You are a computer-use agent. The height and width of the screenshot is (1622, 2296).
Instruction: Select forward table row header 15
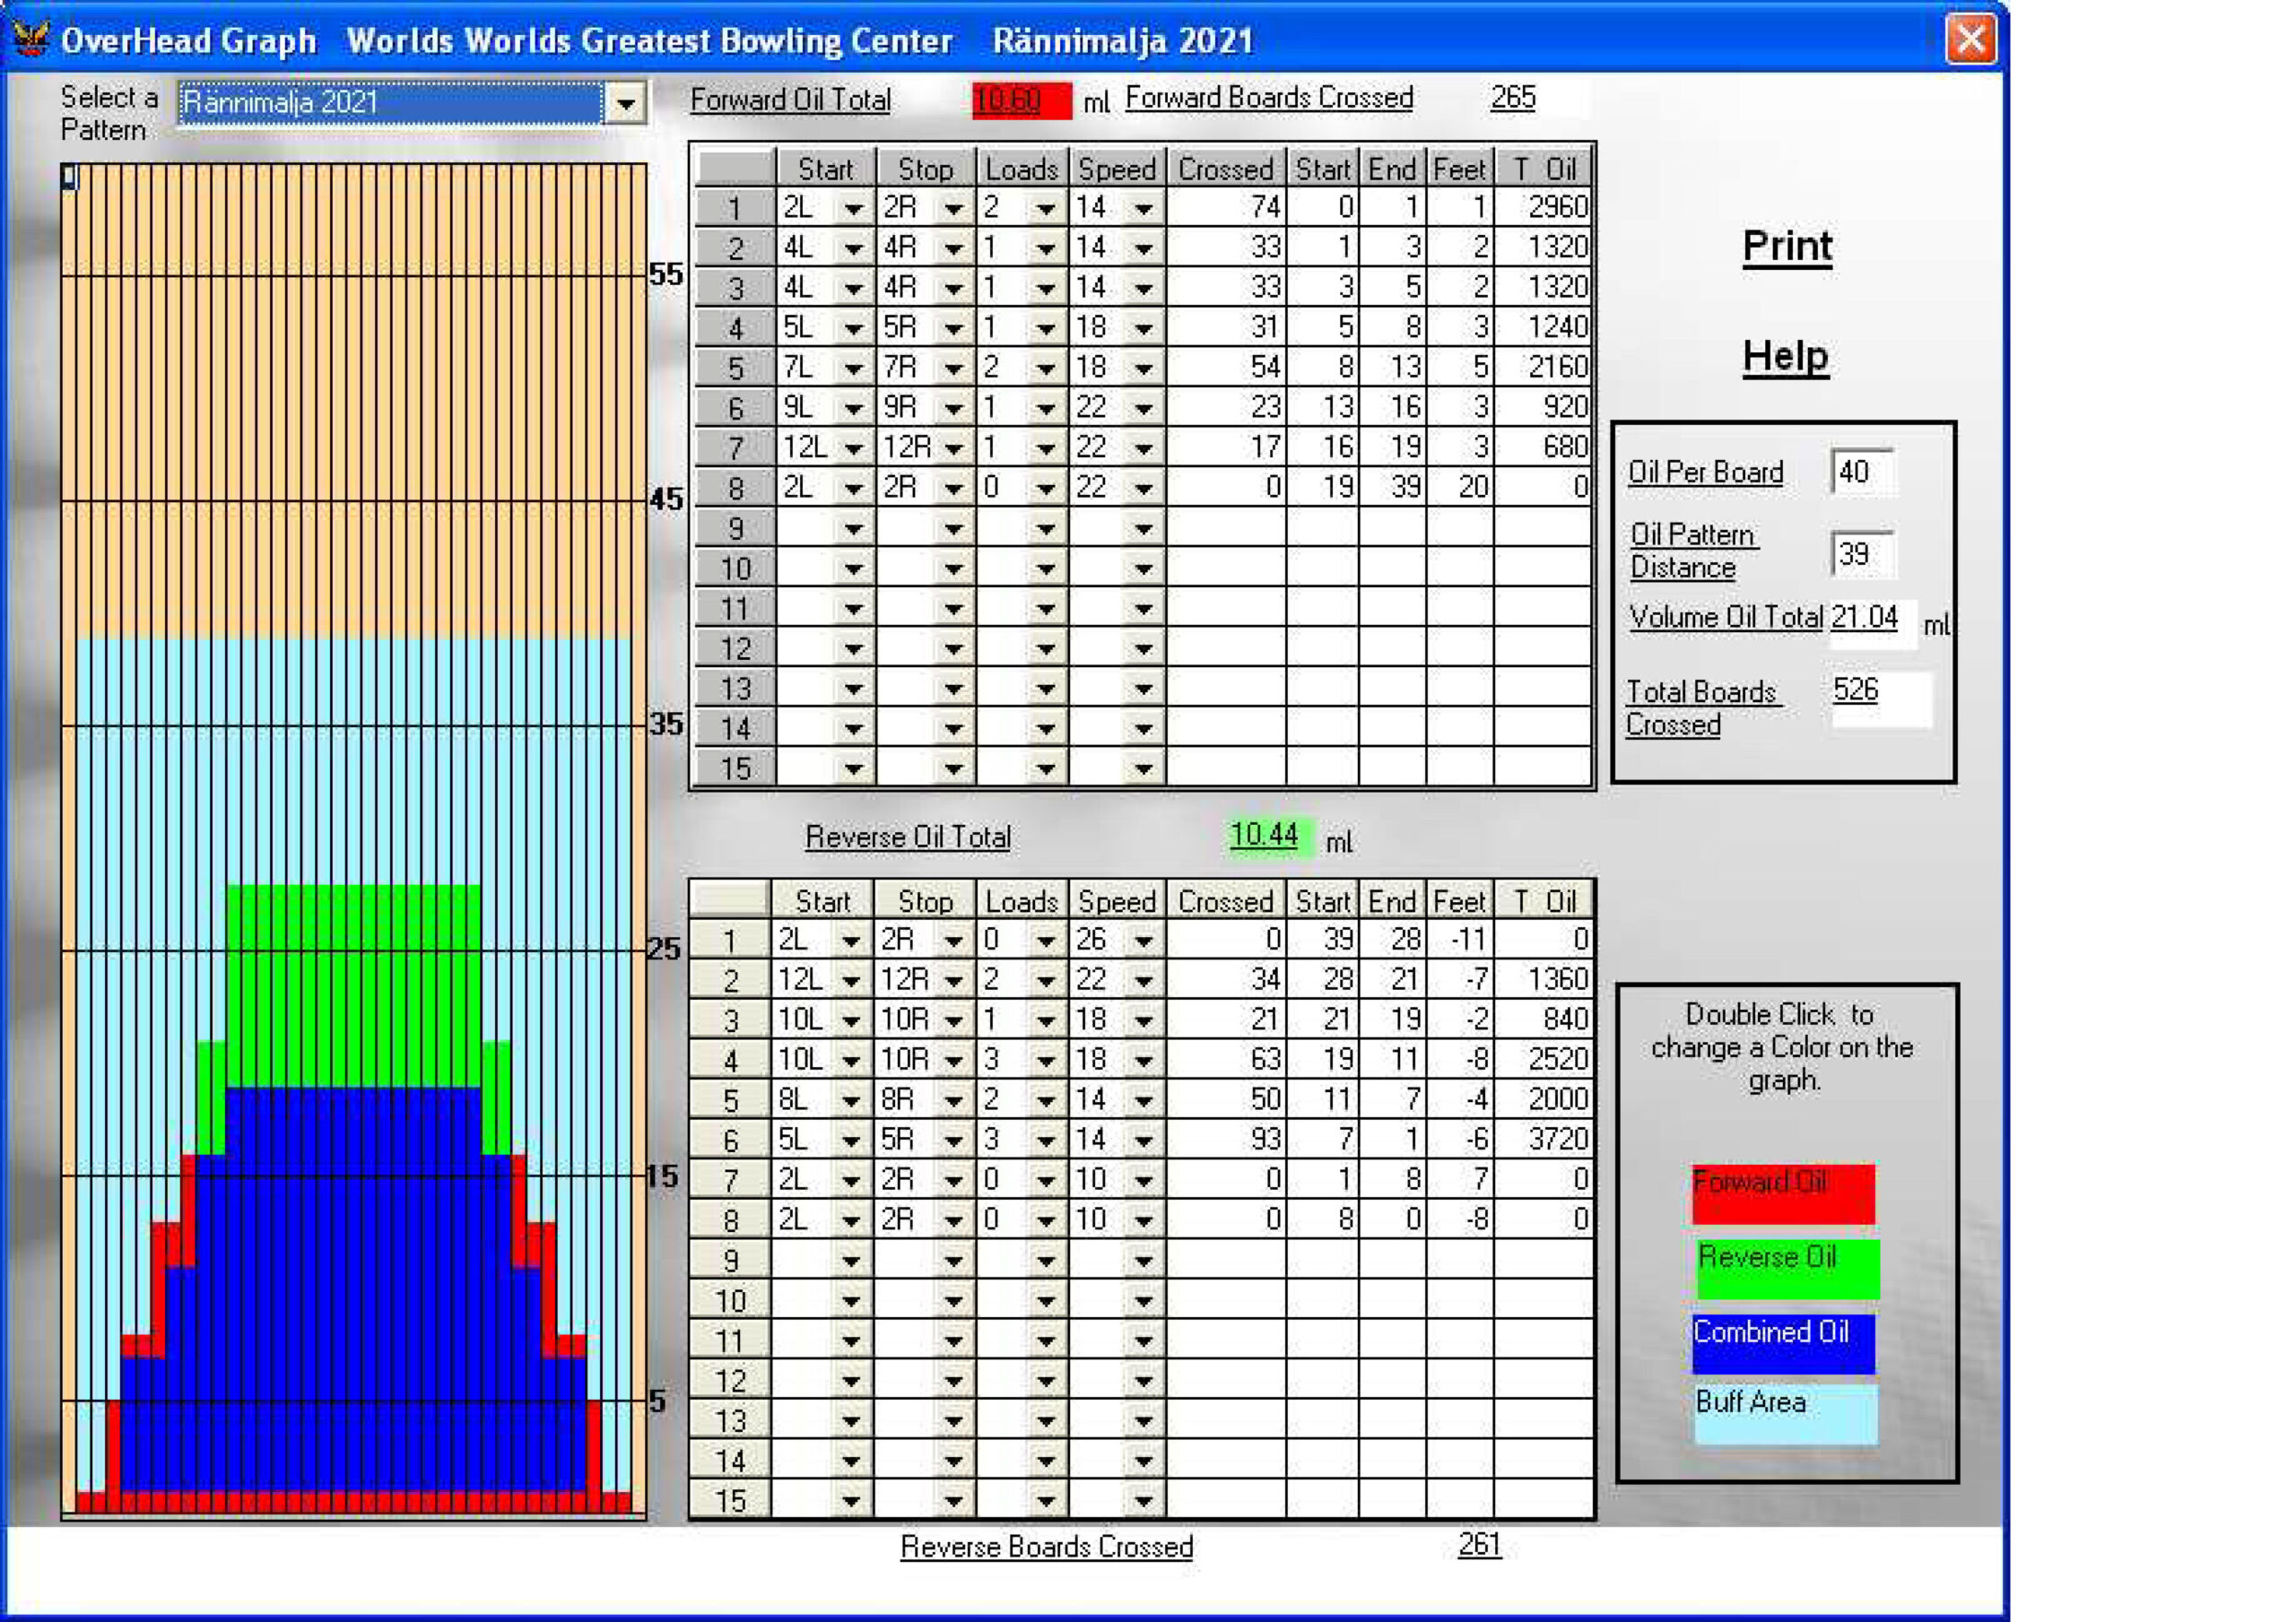[x=735, y=768]
